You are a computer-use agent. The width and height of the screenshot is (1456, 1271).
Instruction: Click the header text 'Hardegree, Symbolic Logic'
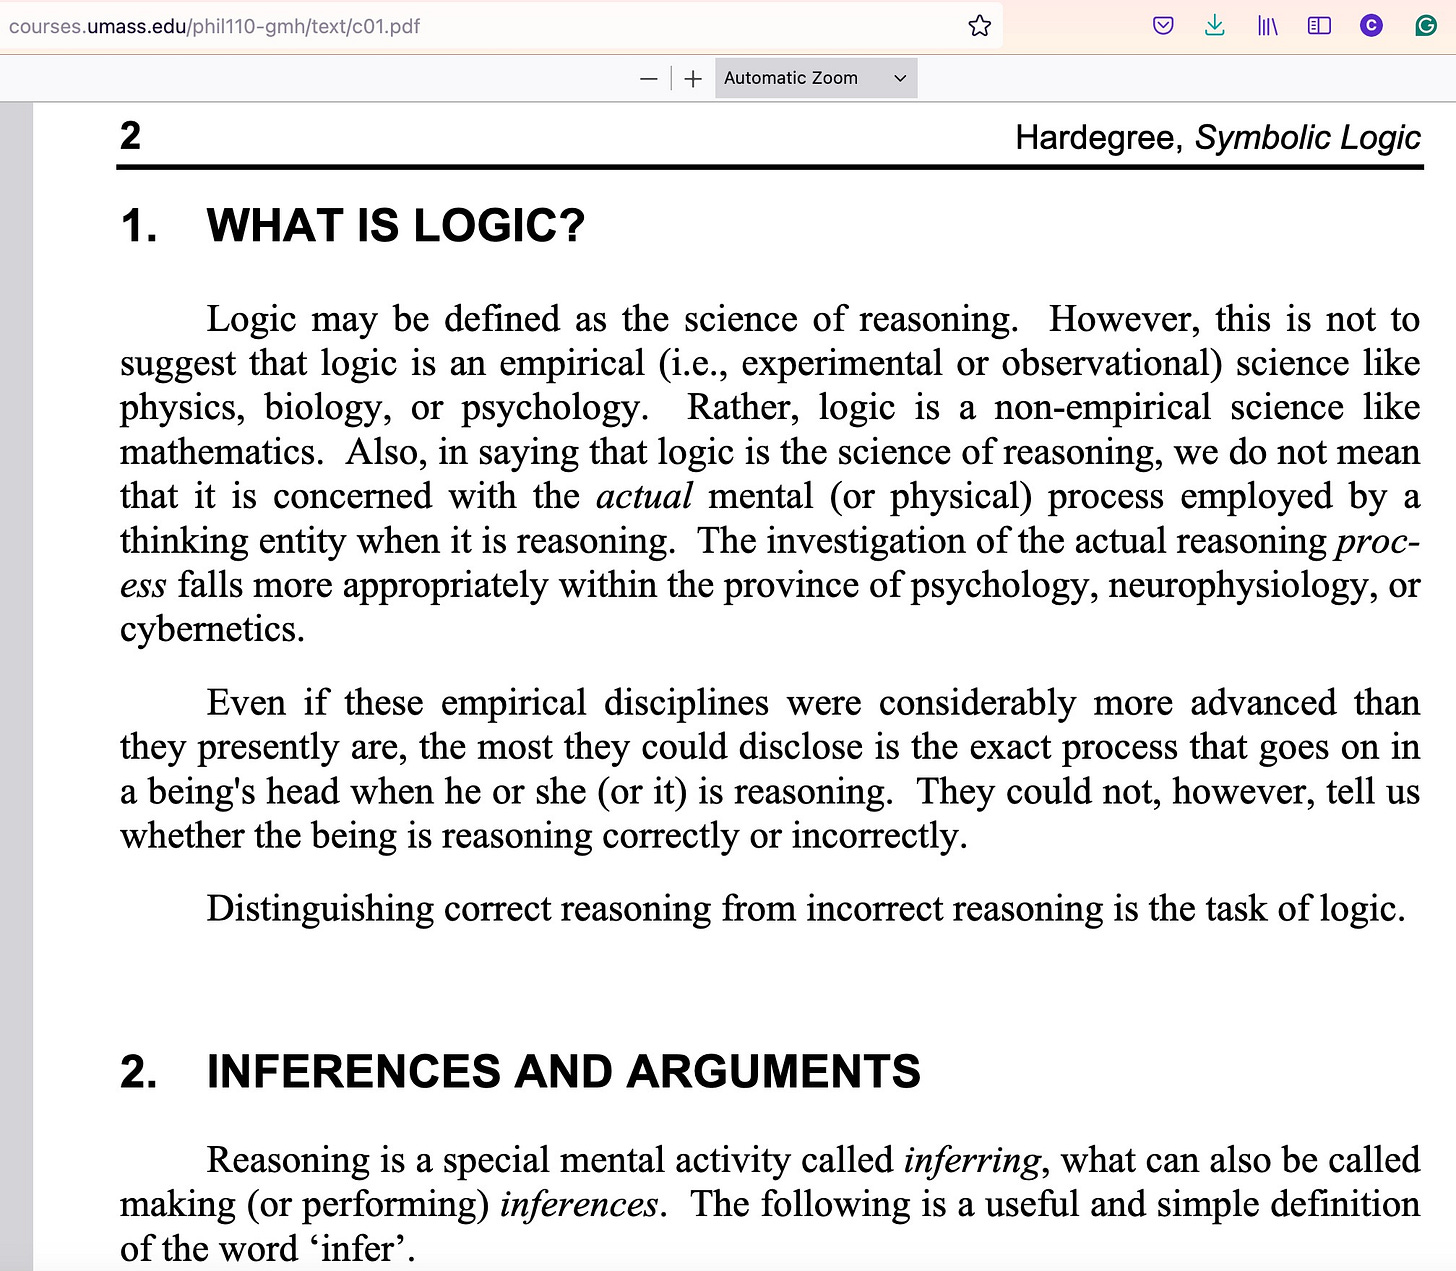pyautogui.click(x=1218, y=138)
